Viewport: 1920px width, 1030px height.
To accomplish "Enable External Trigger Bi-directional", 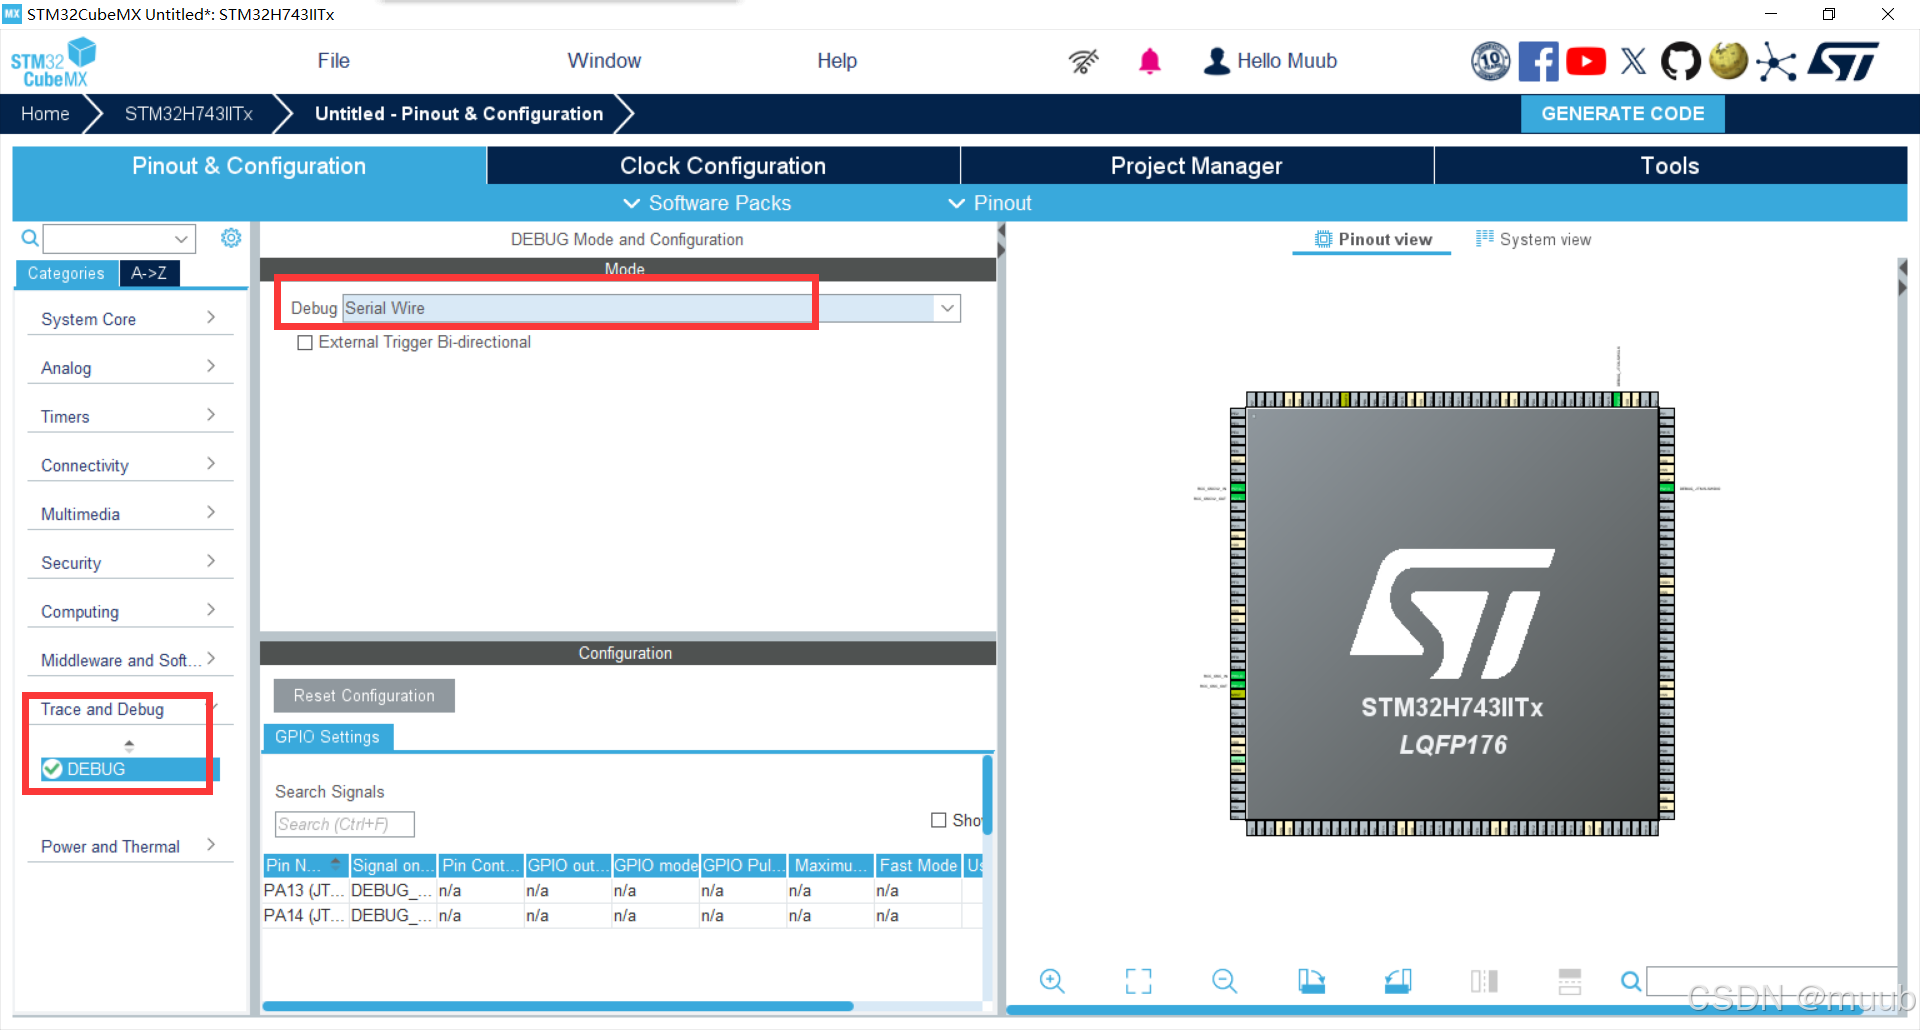I will coord(306,342).
